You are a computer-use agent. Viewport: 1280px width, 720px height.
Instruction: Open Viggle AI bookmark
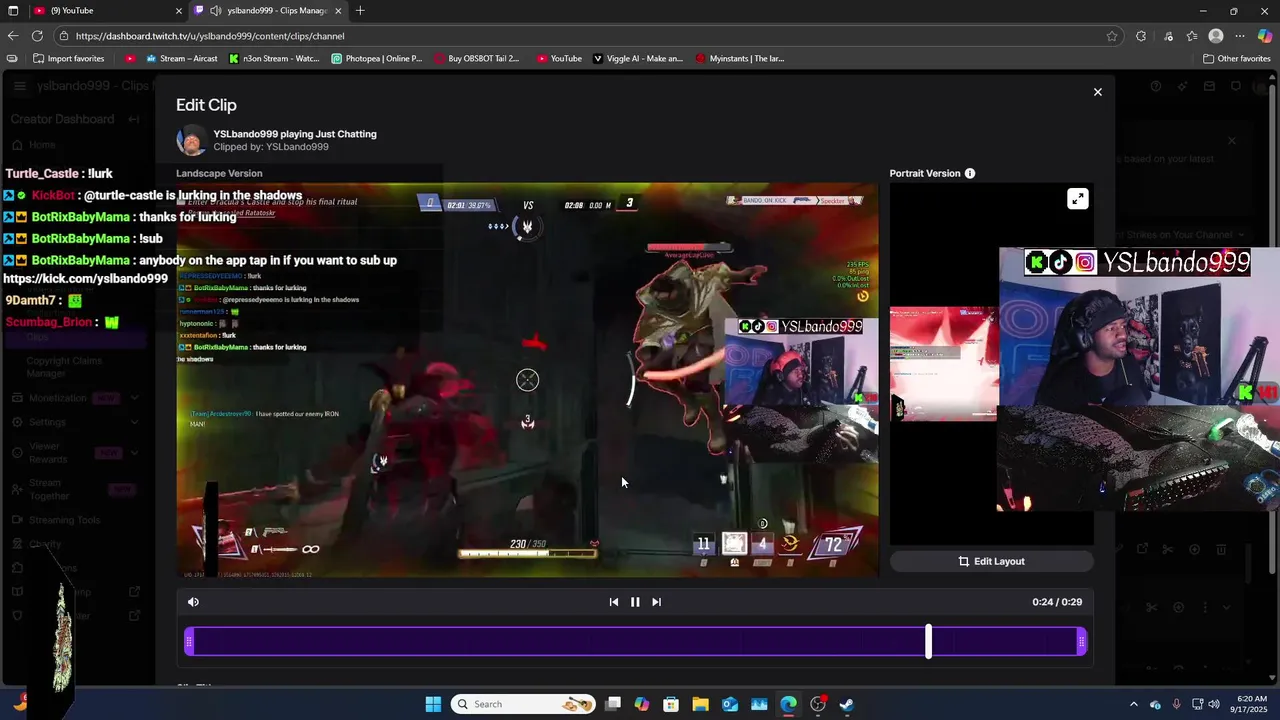pos(638,59)
